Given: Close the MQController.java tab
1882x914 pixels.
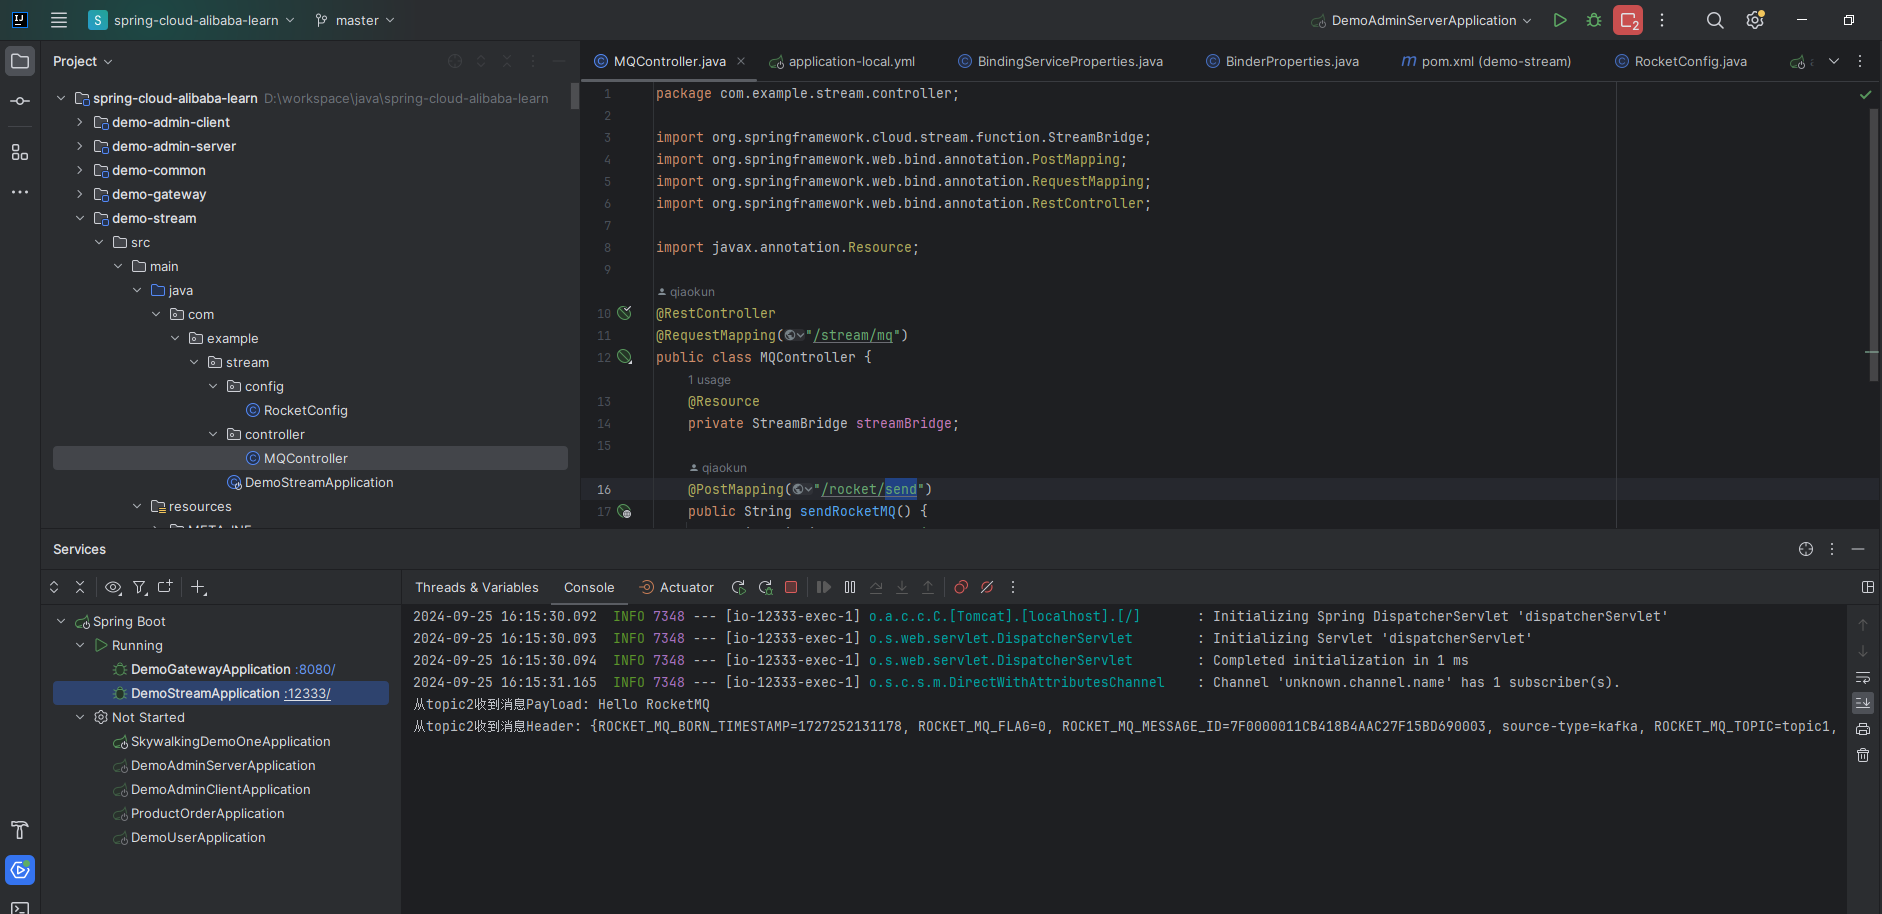Looking at the screenshot, I should click(741, 61).
